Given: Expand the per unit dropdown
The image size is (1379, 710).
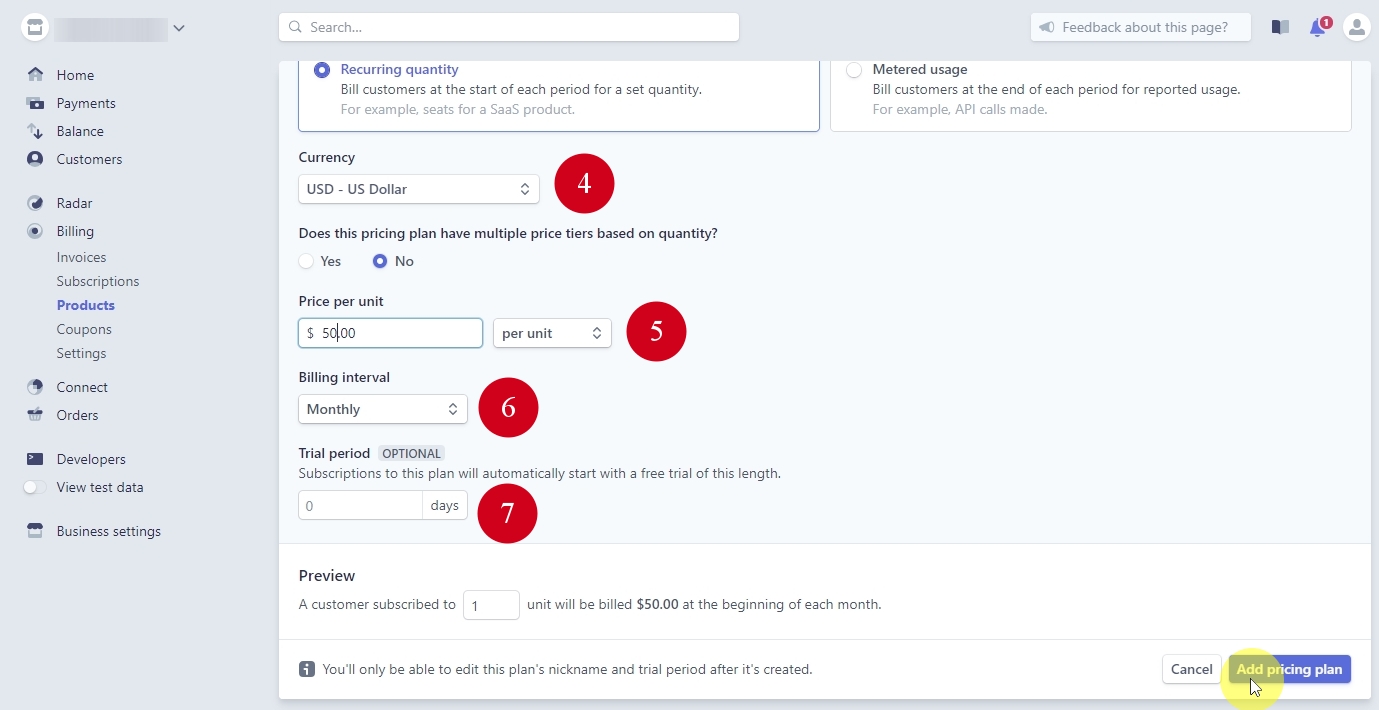Looking at the screenshot, I should click(x=552, y=333).
